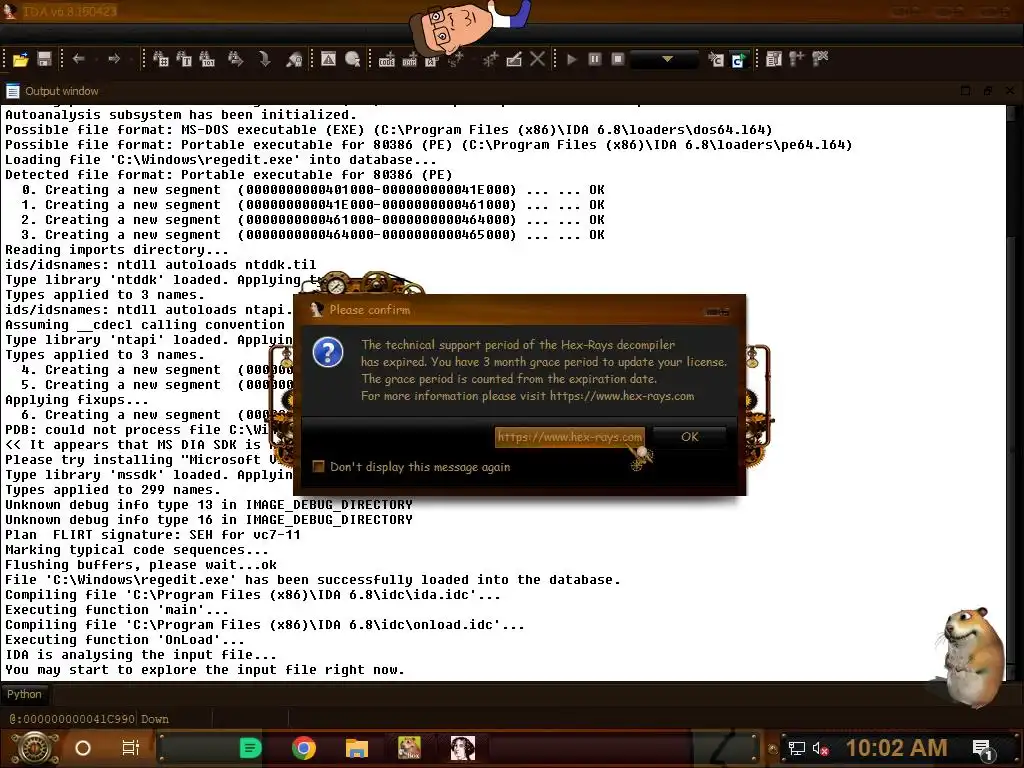Viewport: 1024px width, 768px height.
Task: Check 'Don't display this message again'
Action: pyautogui.click(x=318, y=466)
